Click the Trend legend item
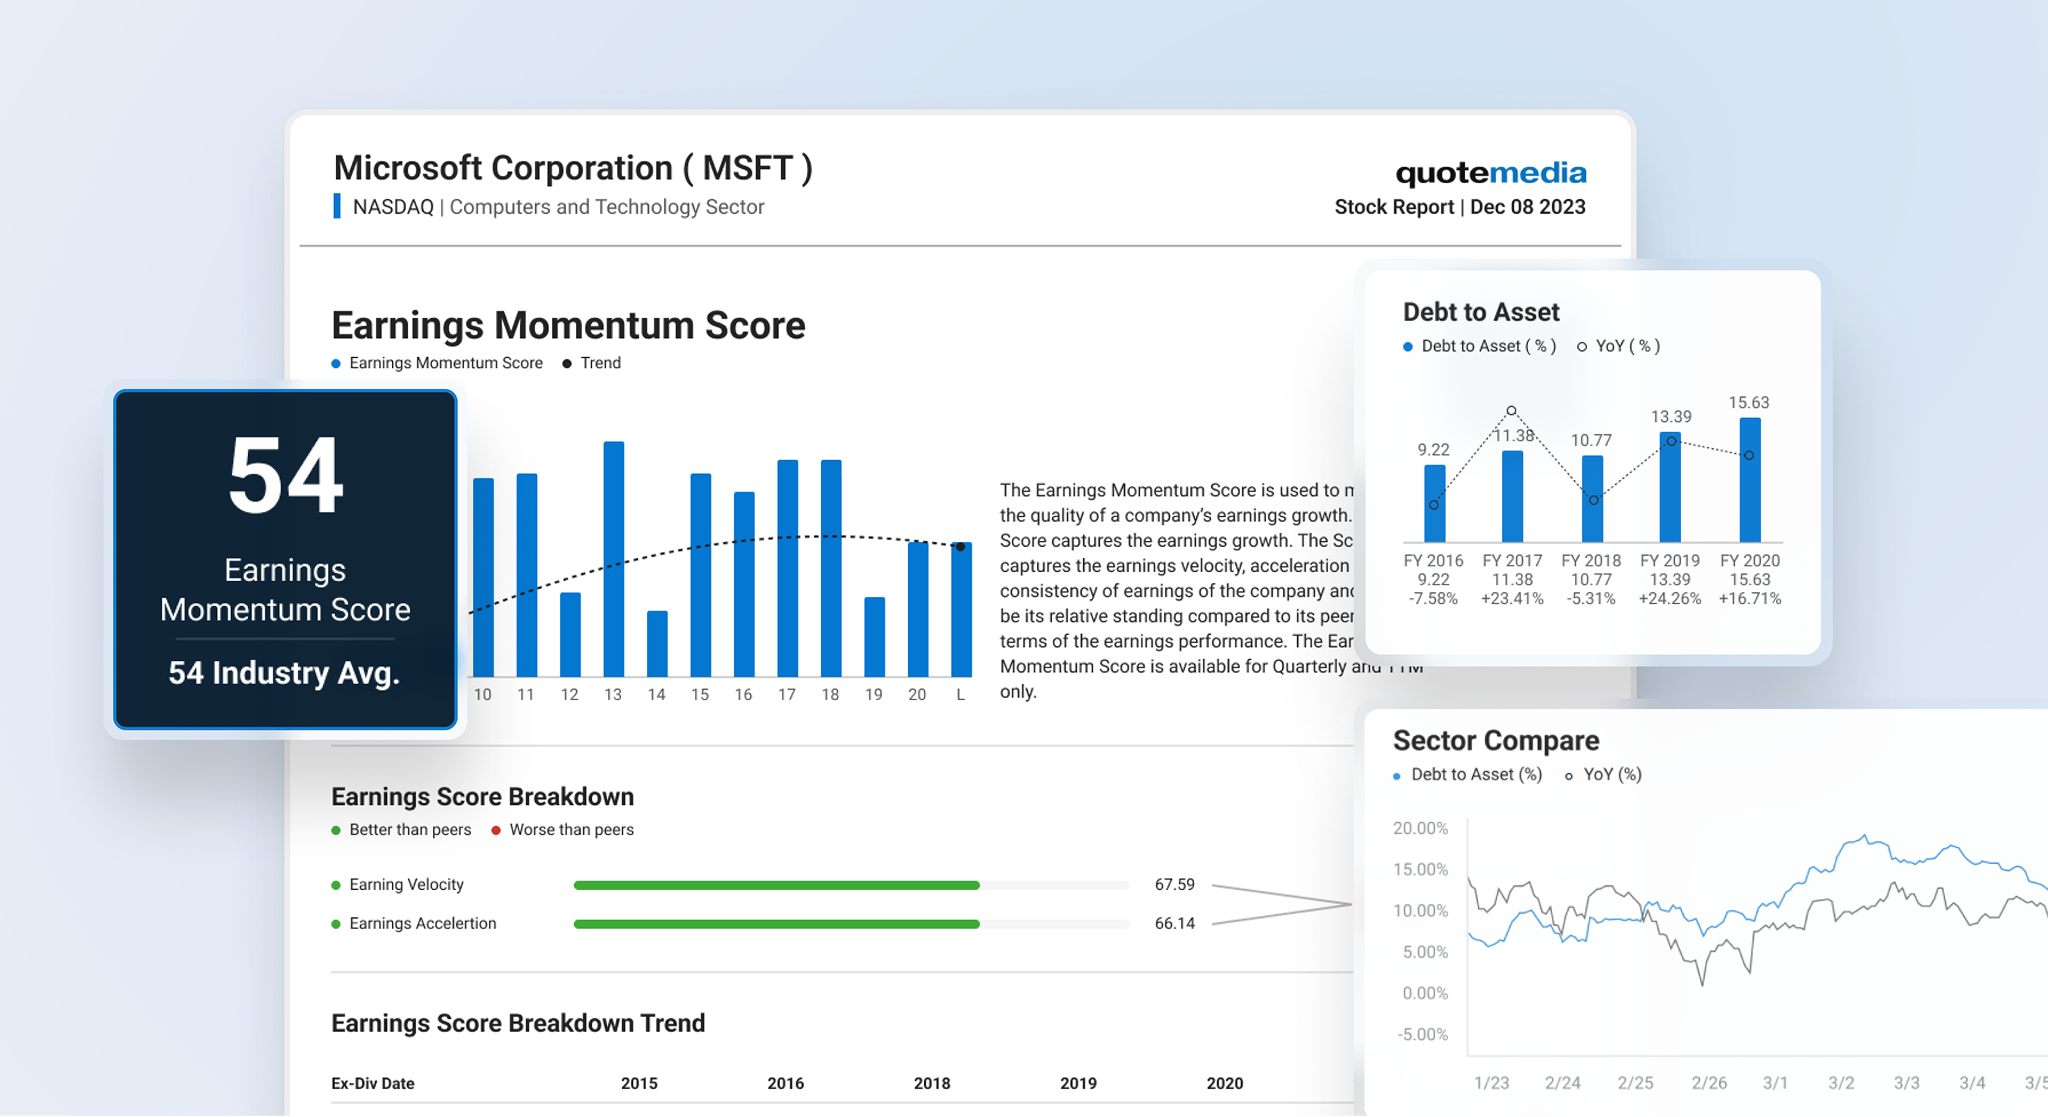2048x1117 pixels. (592, 363)
